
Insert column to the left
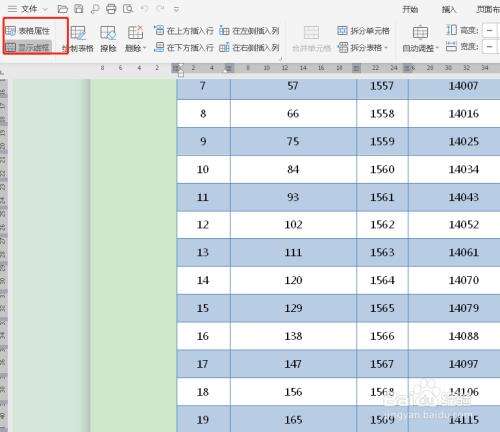click(x=249, y=31)
